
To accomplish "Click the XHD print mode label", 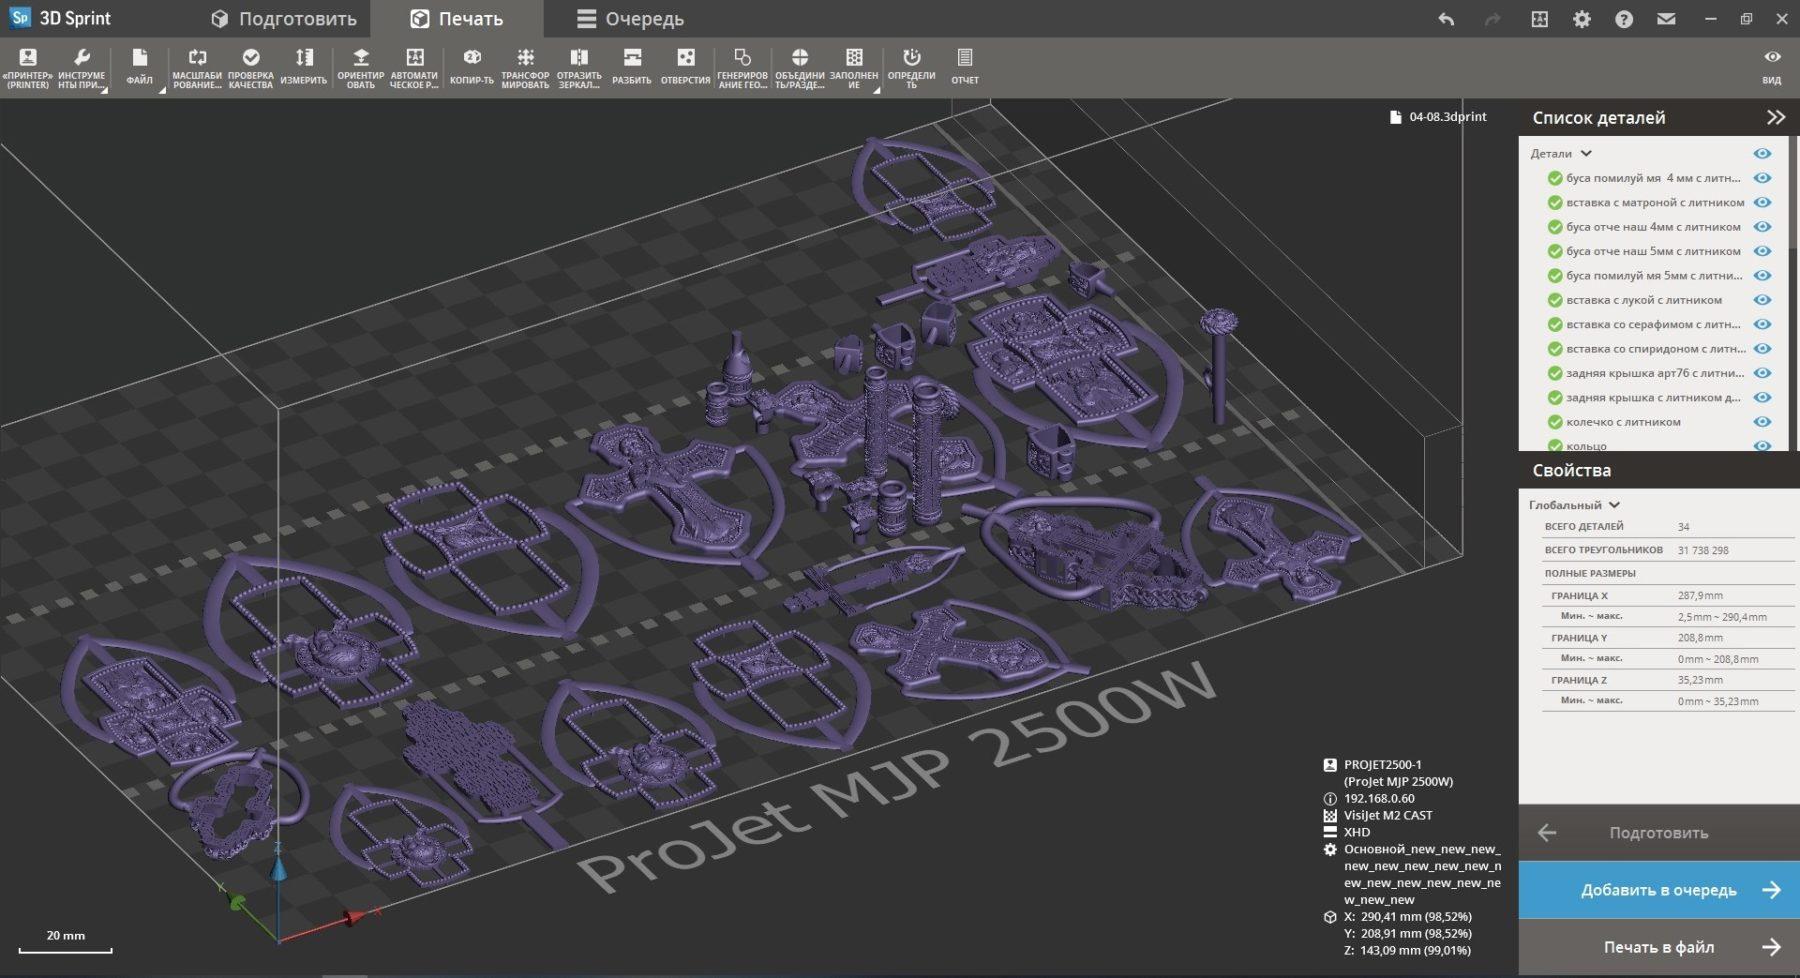I will [1357, 832].
